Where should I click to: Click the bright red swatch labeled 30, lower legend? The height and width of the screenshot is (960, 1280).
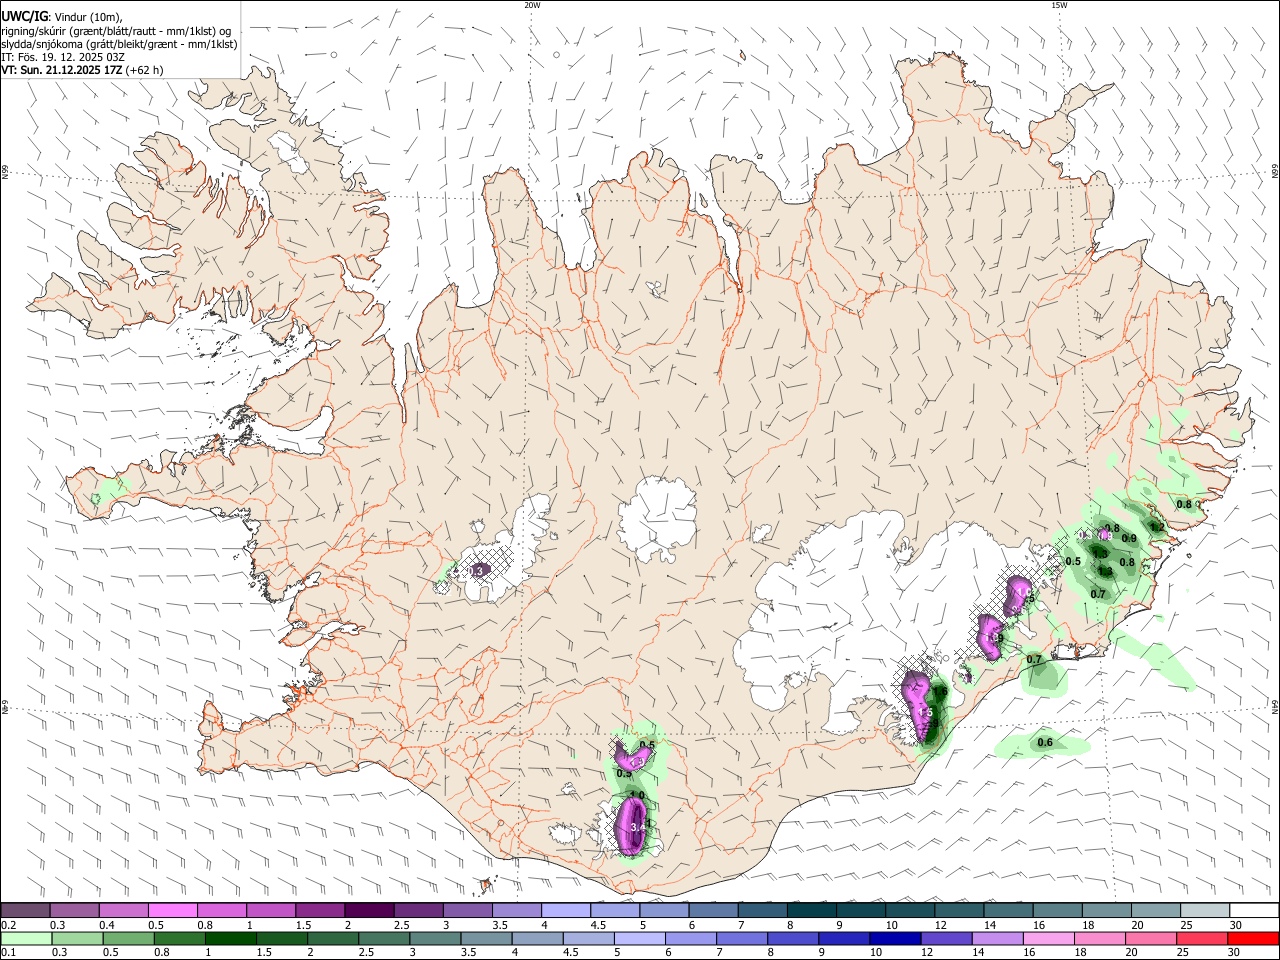[1252, 938]
